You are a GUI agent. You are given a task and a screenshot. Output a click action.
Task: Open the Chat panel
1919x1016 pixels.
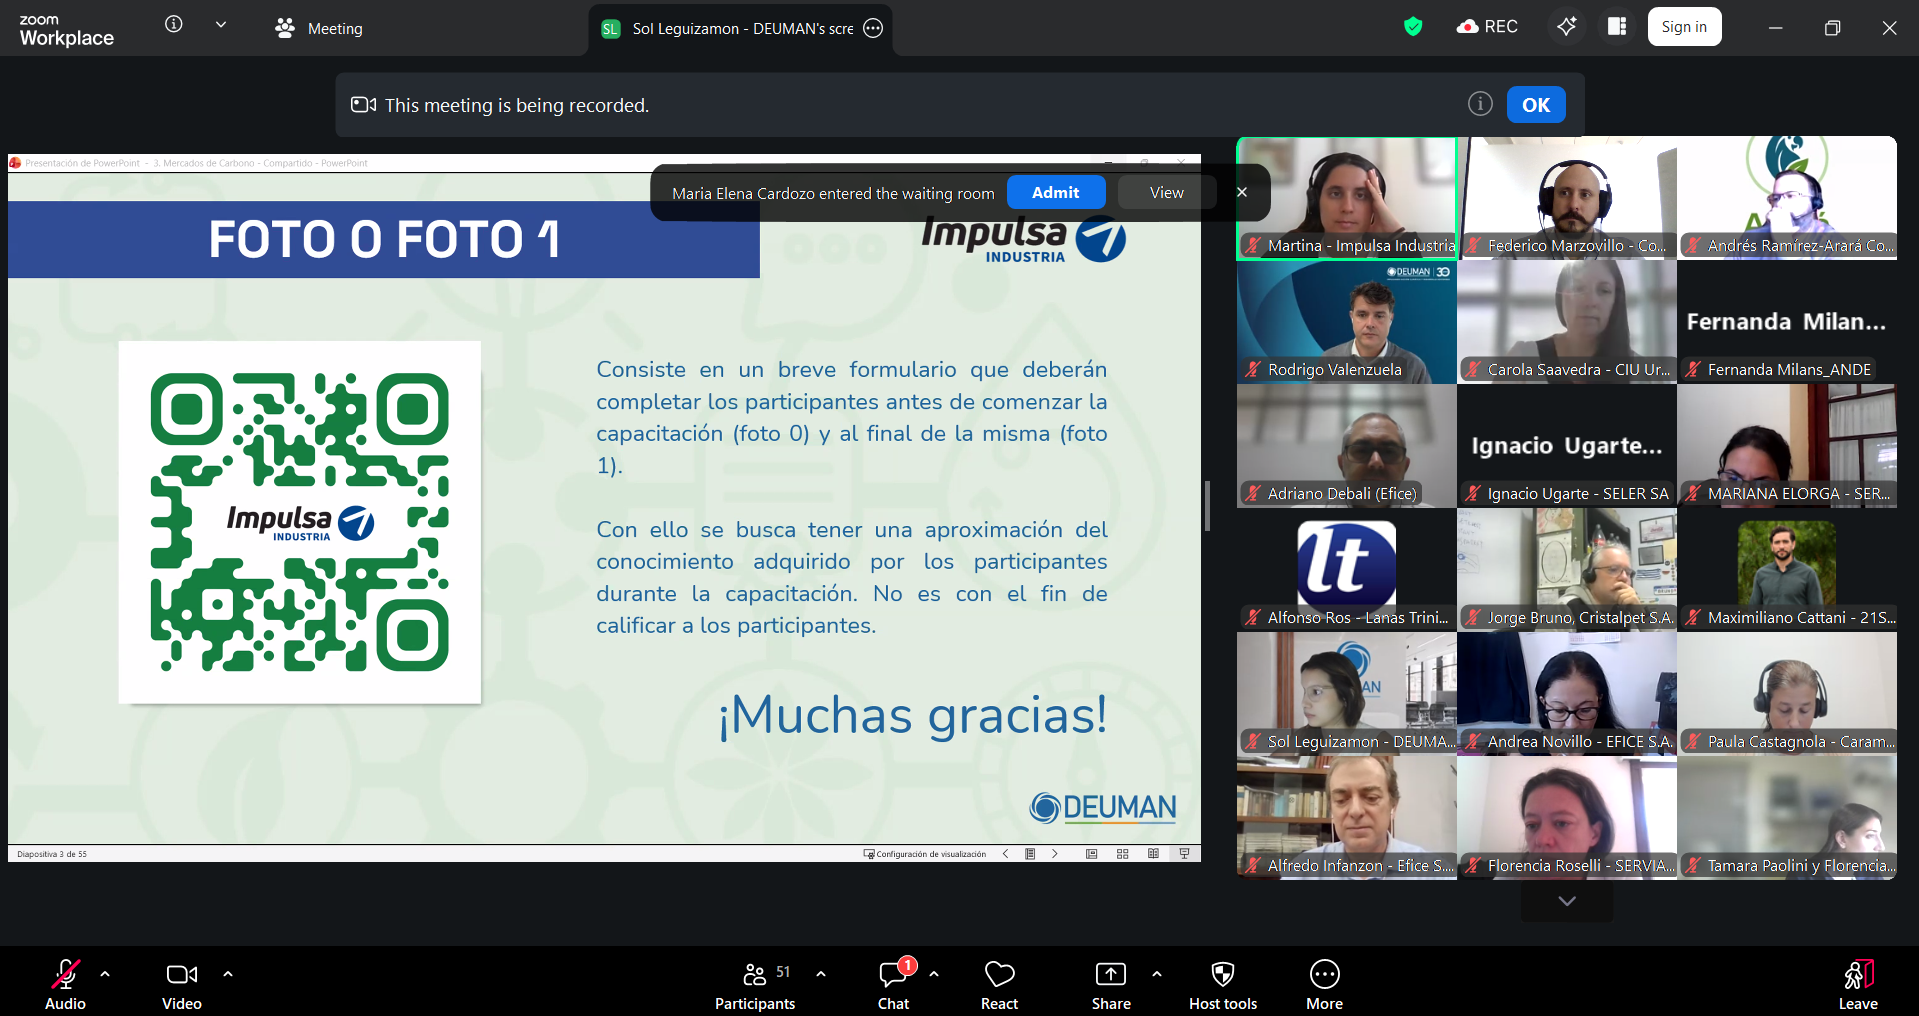[893, 985]
